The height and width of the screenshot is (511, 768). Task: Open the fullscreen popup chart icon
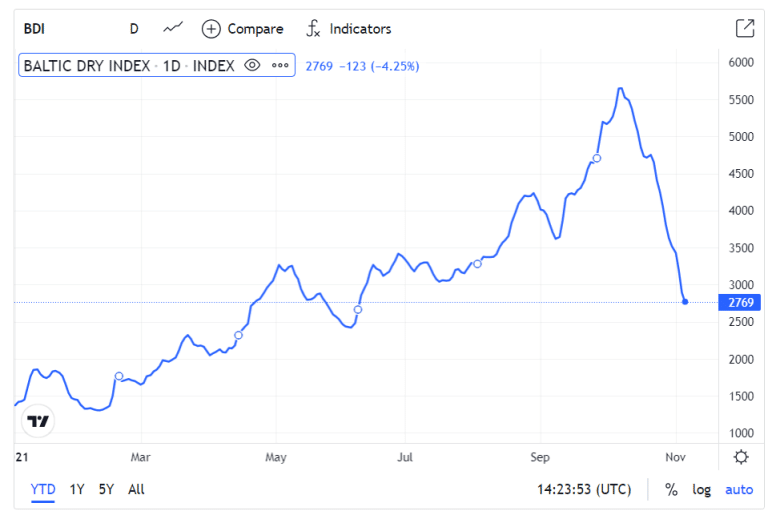(x=744, y=29)
